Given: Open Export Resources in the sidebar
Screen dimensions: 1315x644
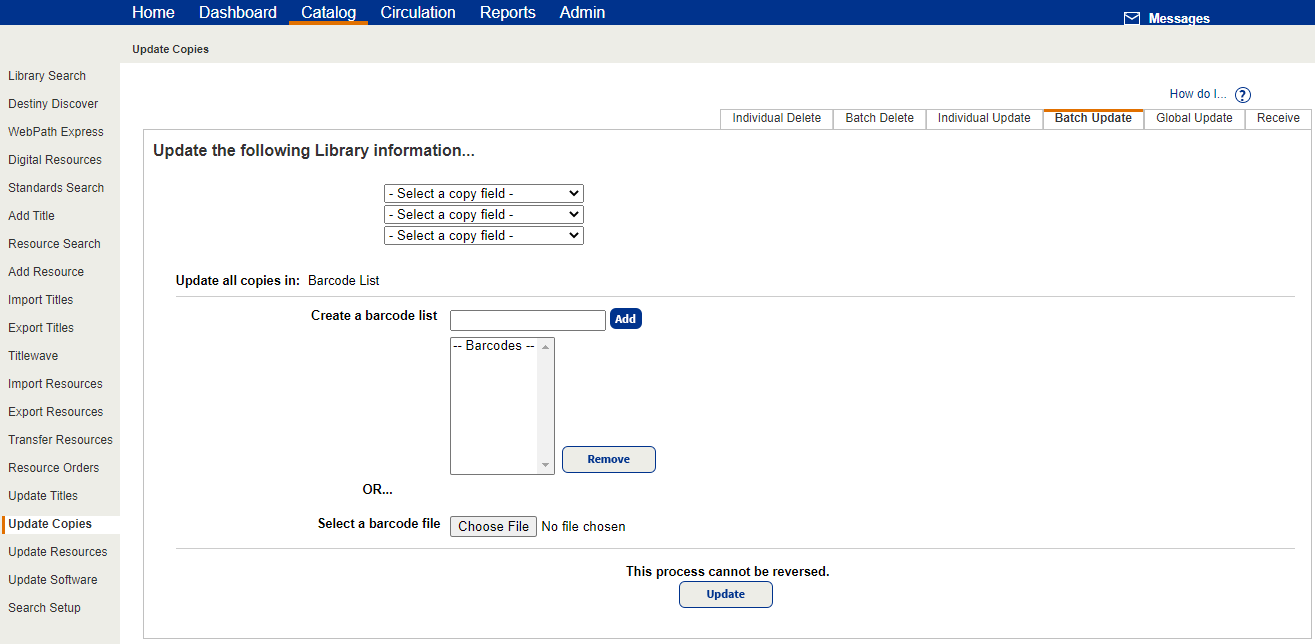Looking at the screenshot, I should click(56, 412).
